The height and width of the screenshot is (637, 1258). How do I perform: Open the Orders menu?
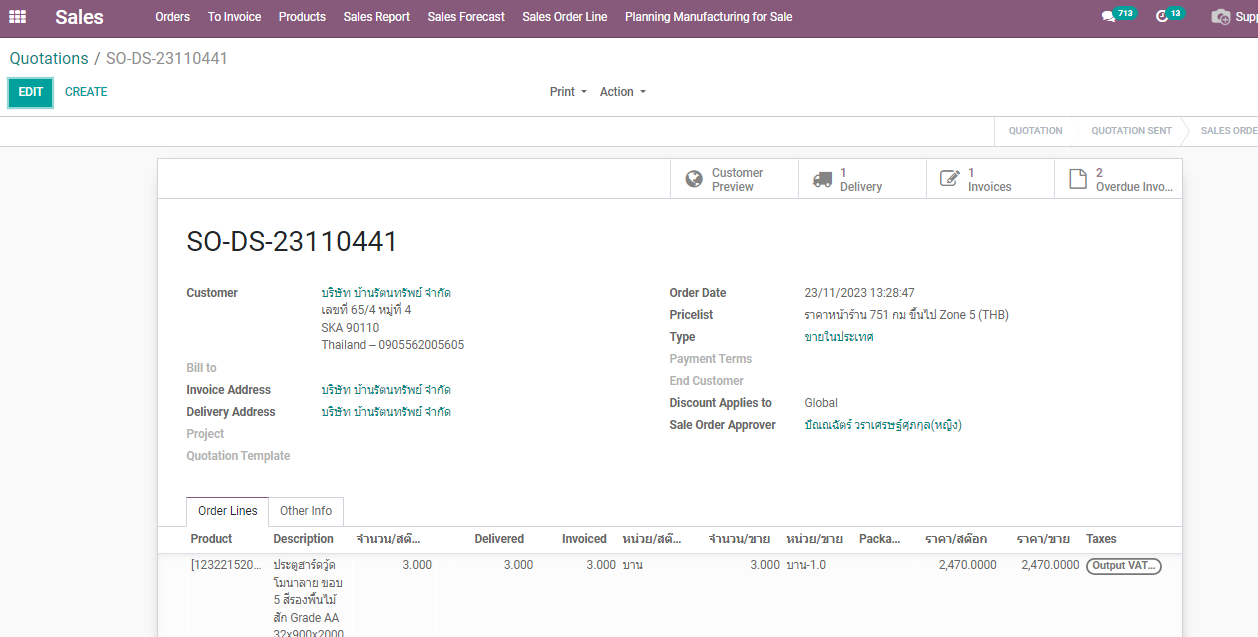tap(172, 17)
